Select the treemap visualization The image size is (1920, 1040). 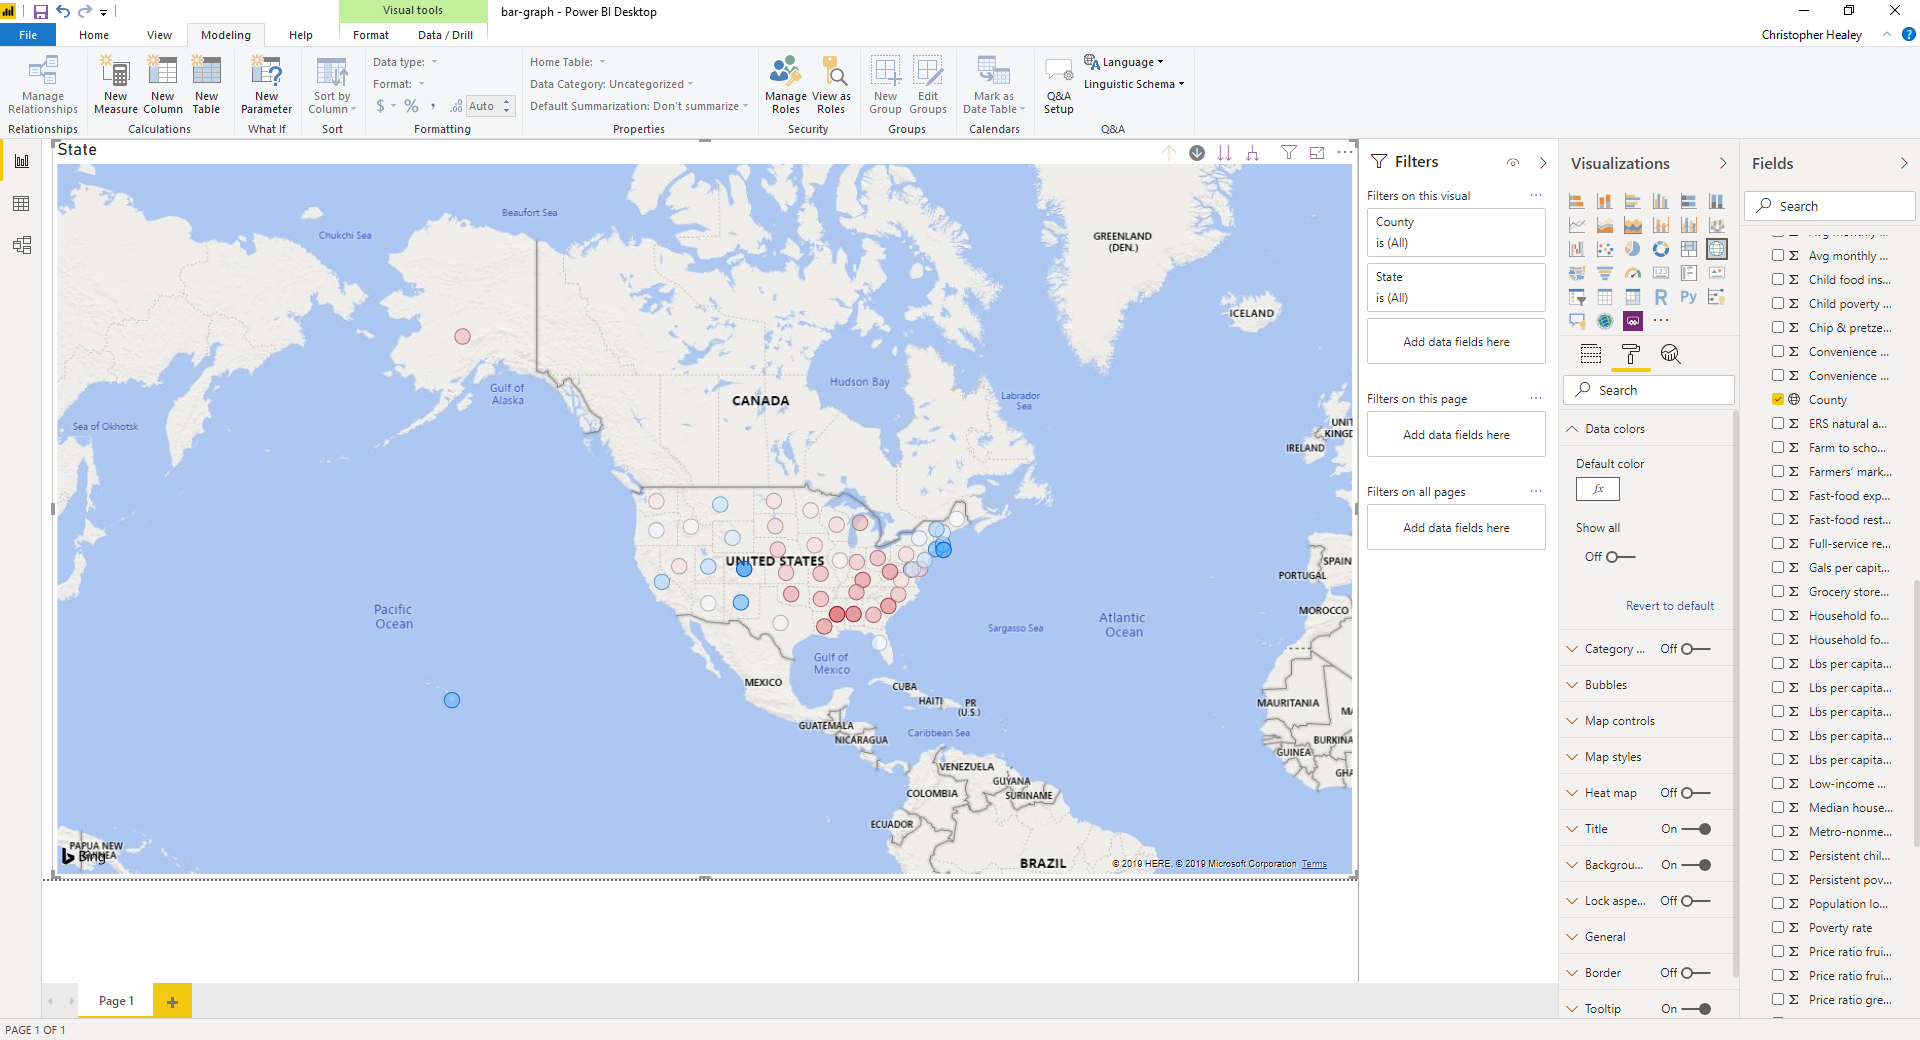pos(1689,249)
